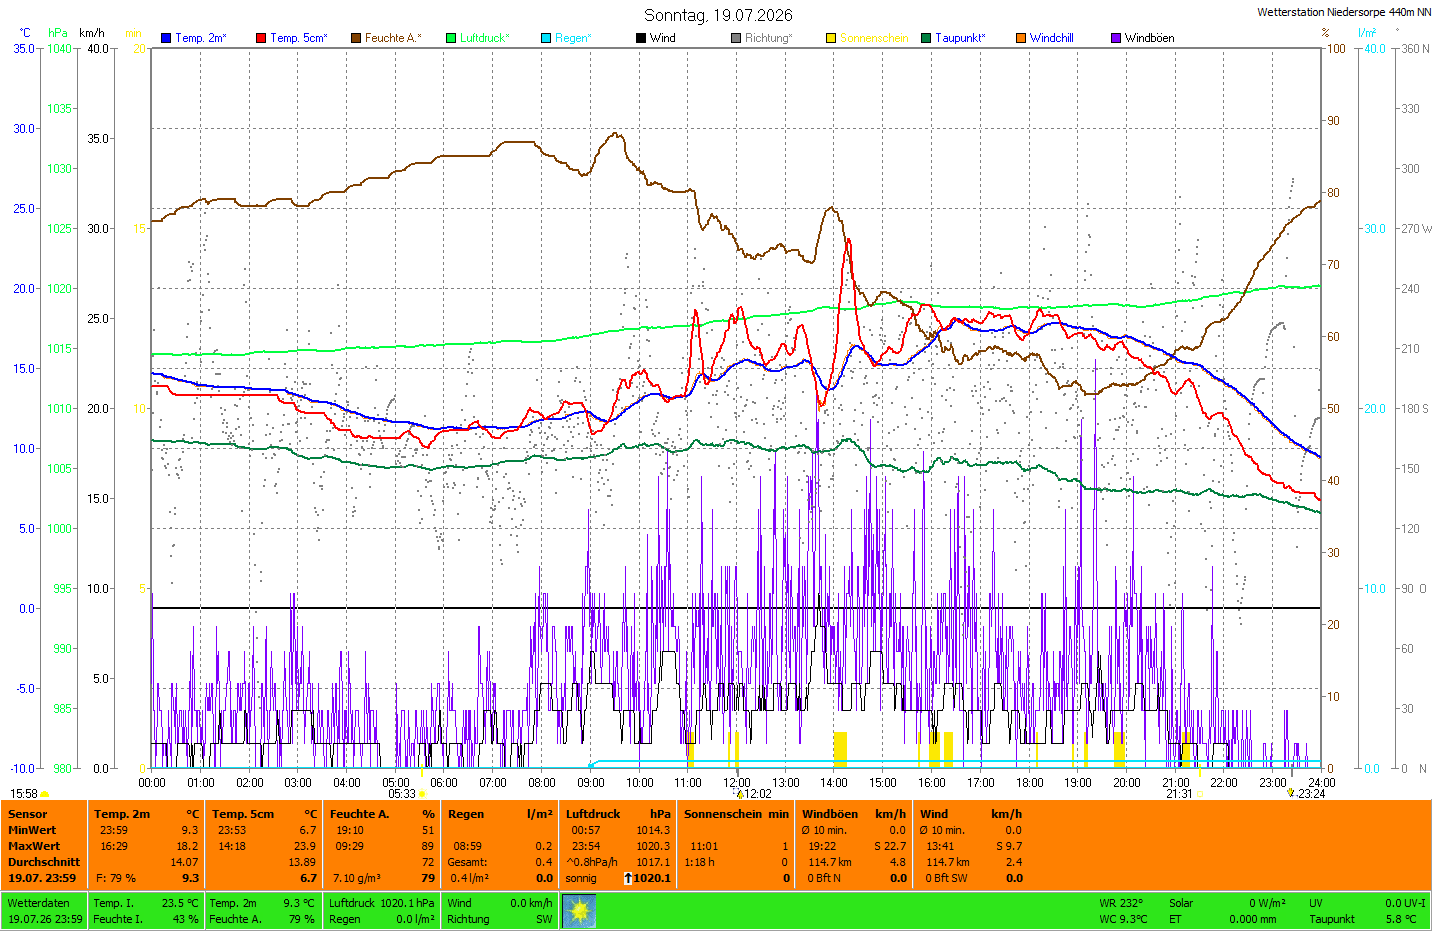Click the purple Windböen legend marker
Screen dimensions: 1432x931
click(1116, 38)
